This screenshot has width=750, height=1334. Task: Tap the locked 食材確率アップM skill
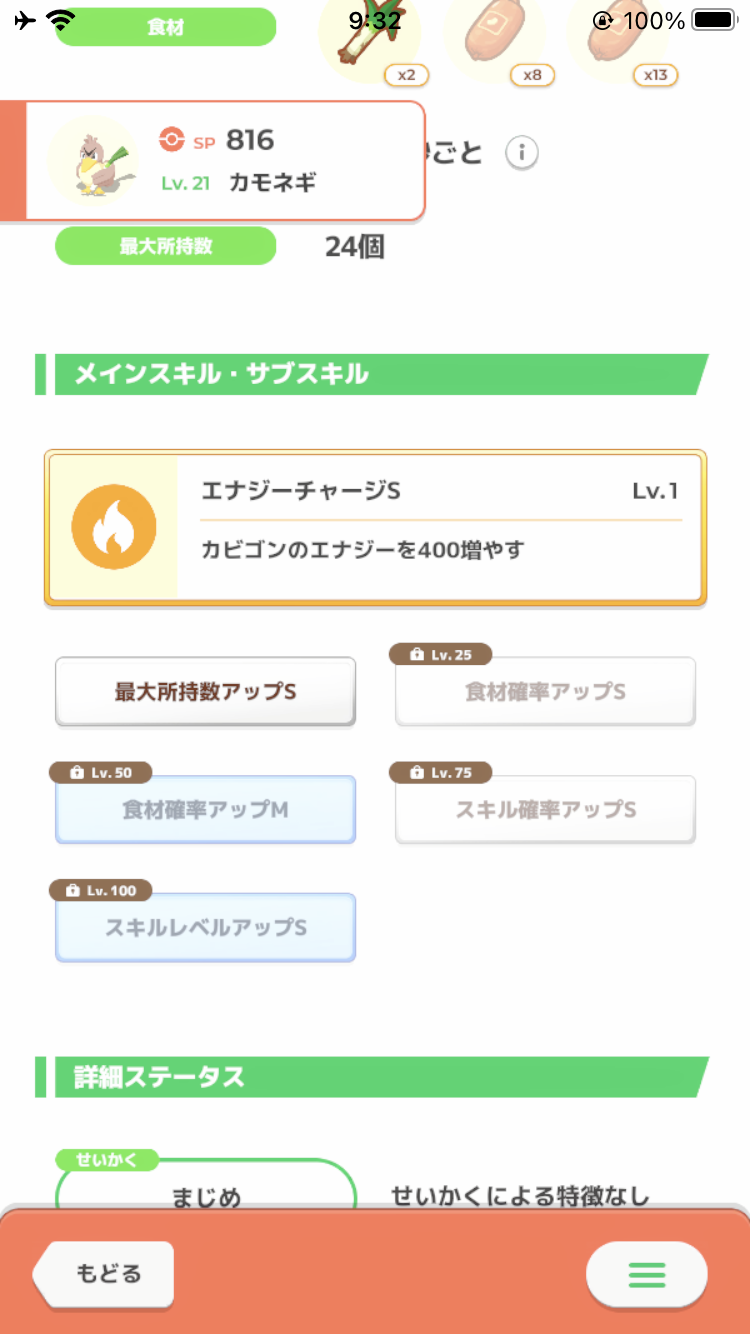pyautogui.click(x=205, y=809)
